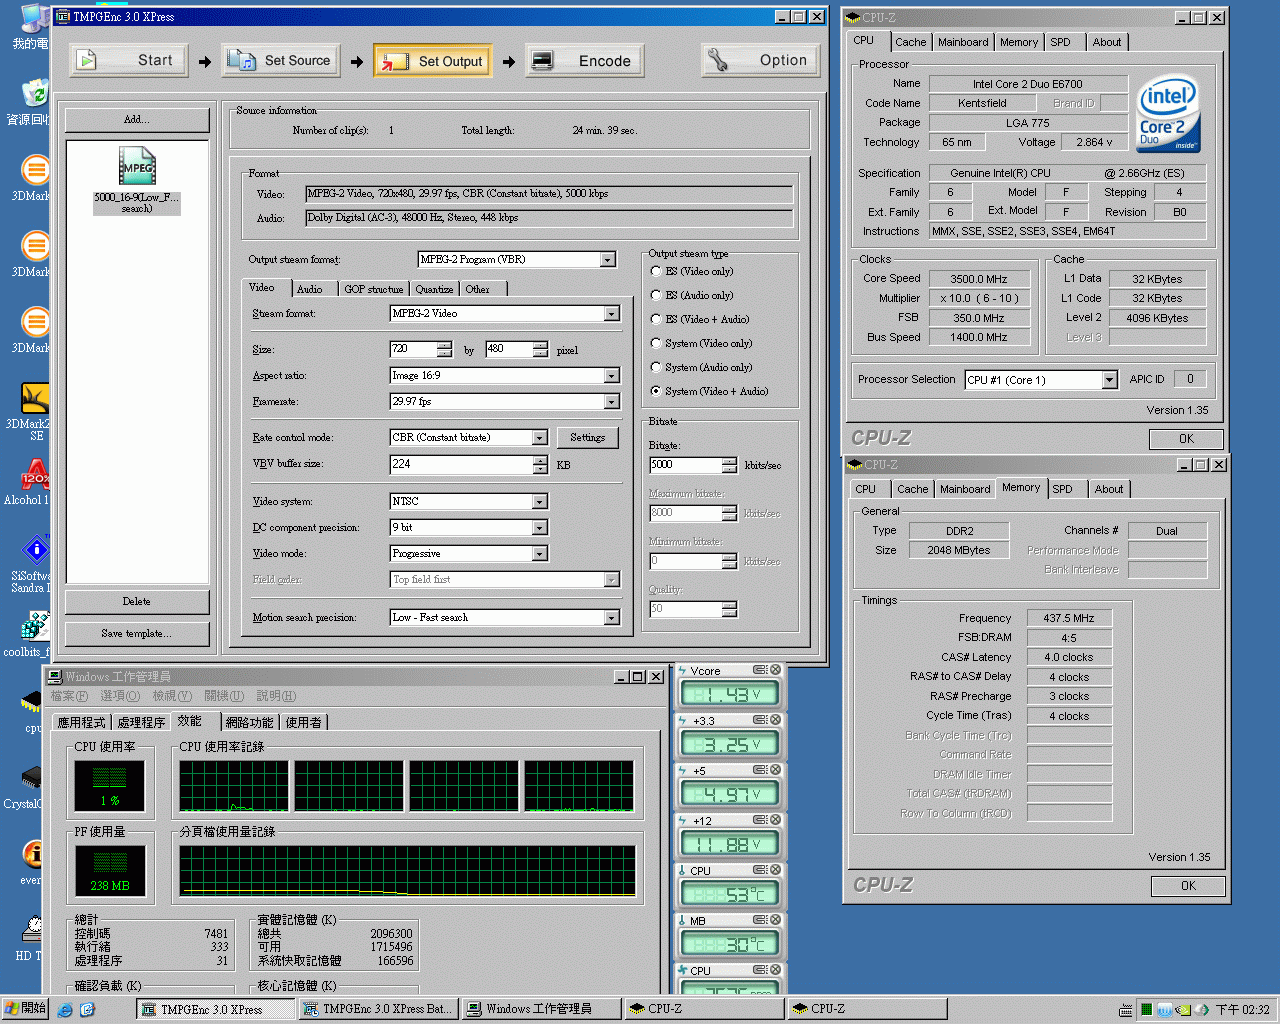
Task: Expand the Framerate dropdown
Action: pyautogui.click(x=612, y=401)
